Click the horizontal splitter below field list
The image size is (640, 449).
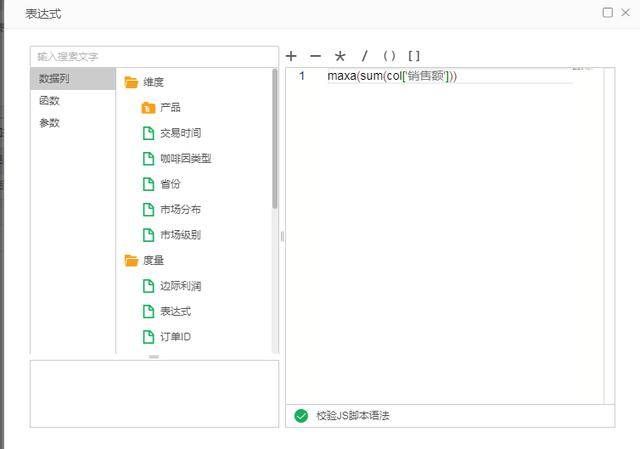154,357
